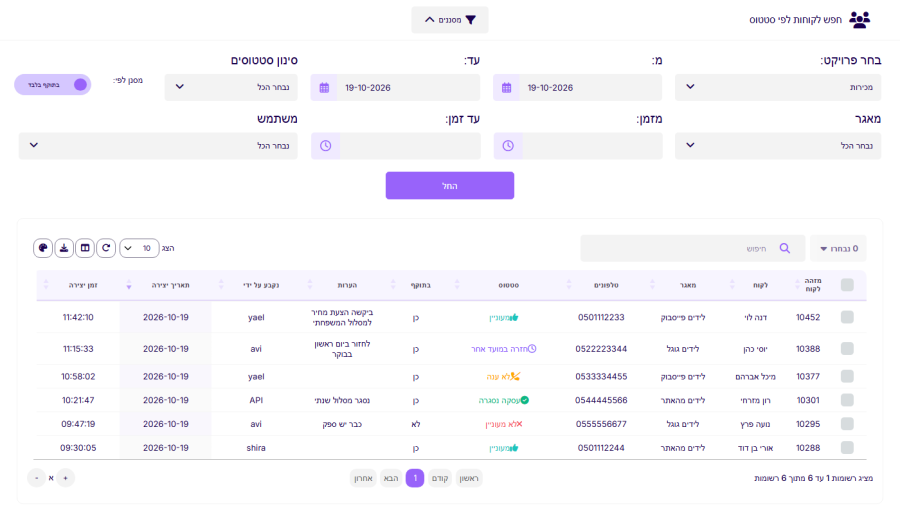This screenshot has height=508, width=900.
Task: Tick the select-all header checkbox
Action: click(x=847, y=285)
